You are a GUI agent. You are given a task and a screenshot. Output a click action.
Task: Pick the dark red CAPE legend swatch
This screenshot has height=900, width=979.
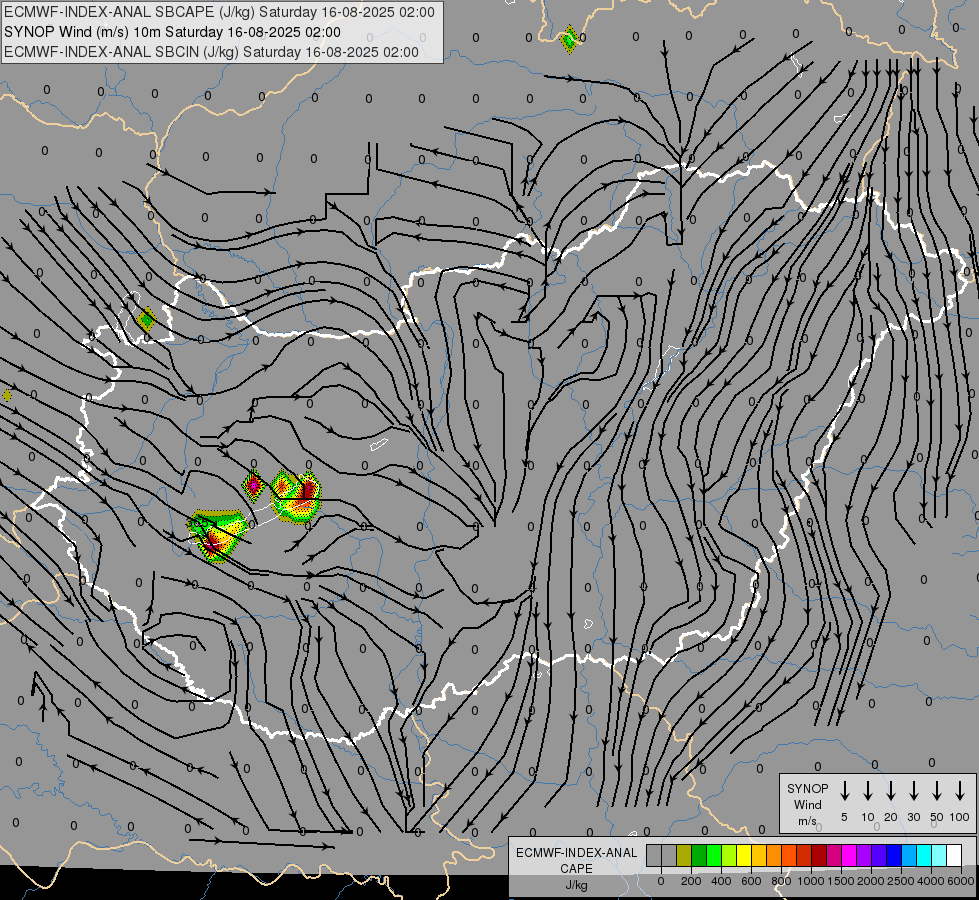coord(820,856)
